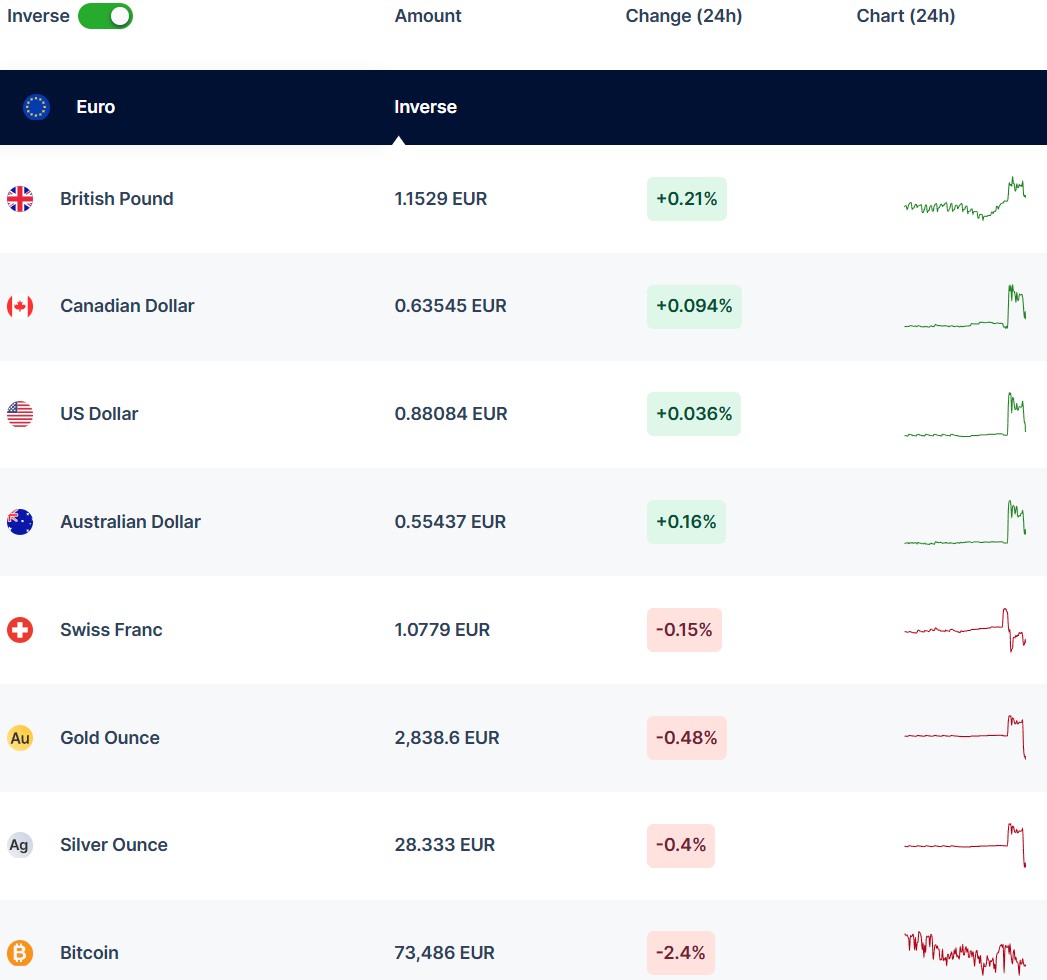Viewport: 1047px width, 980px height.
Task: Select the Inverse column header in Euro row
Action: pos(425,107)
